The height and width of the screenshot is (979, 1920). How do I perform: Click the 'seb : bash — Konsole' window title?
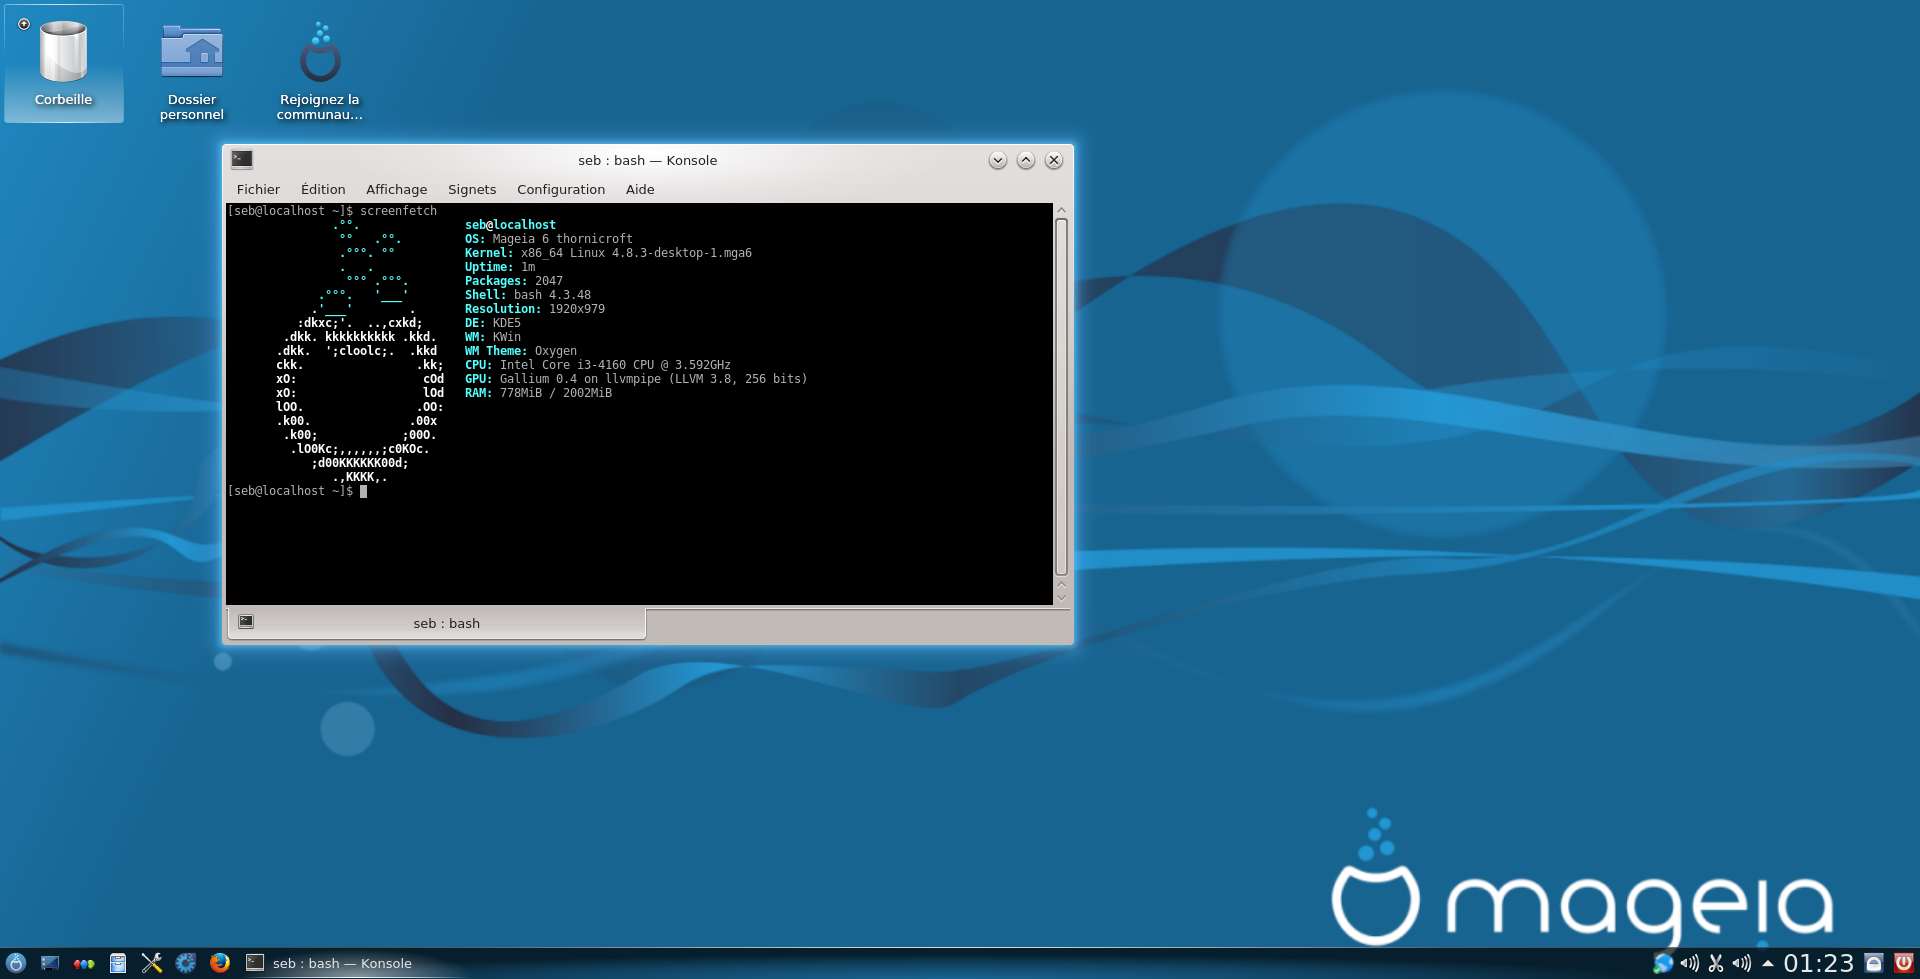pyautogui.click(x=647, y=160)
